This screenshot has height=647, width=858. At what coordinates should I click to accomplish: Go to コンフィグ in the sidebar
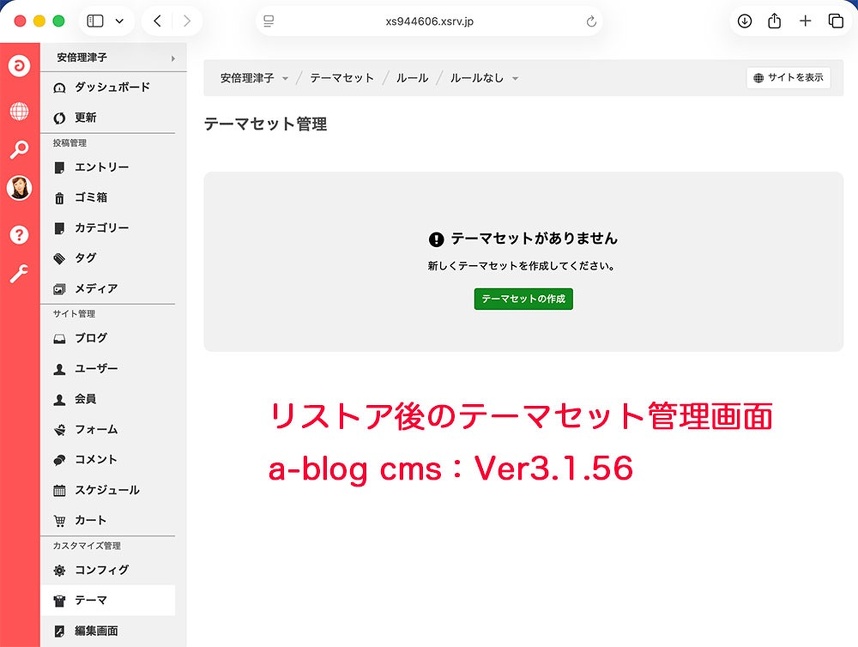pyautogui.click(x=101, y=570)
